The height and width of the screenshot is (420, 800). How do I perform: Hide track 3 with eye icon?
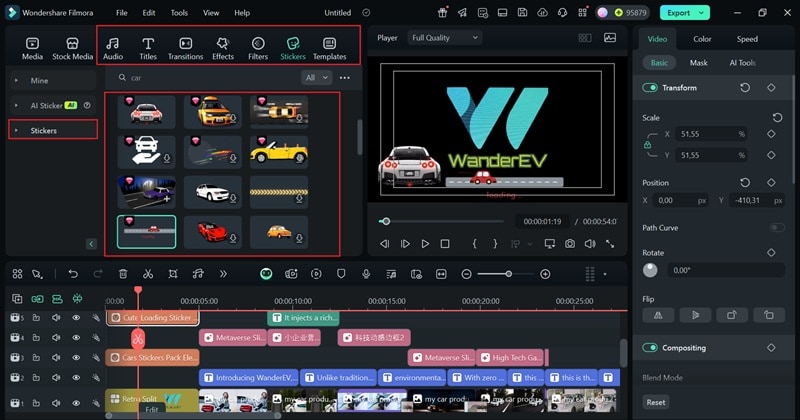[x=76, y=358]
